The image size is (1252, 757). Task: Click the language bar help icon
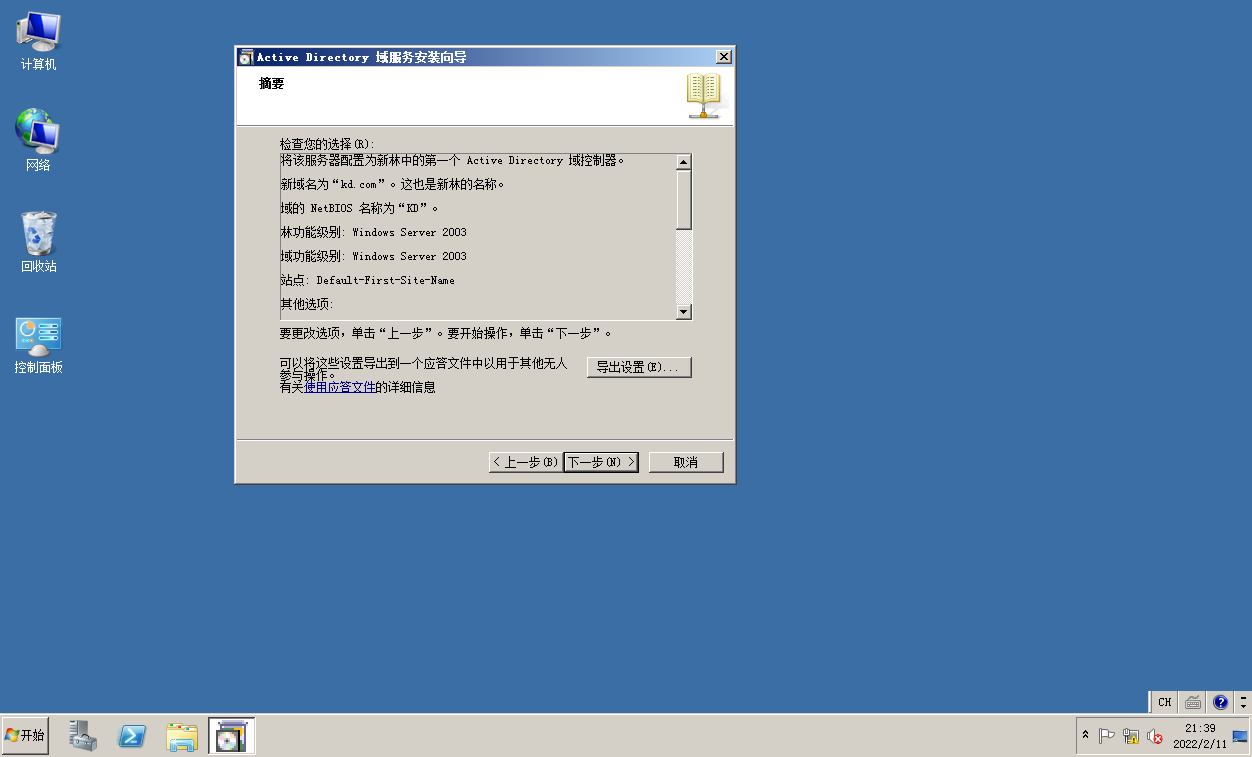point(1220,702)
